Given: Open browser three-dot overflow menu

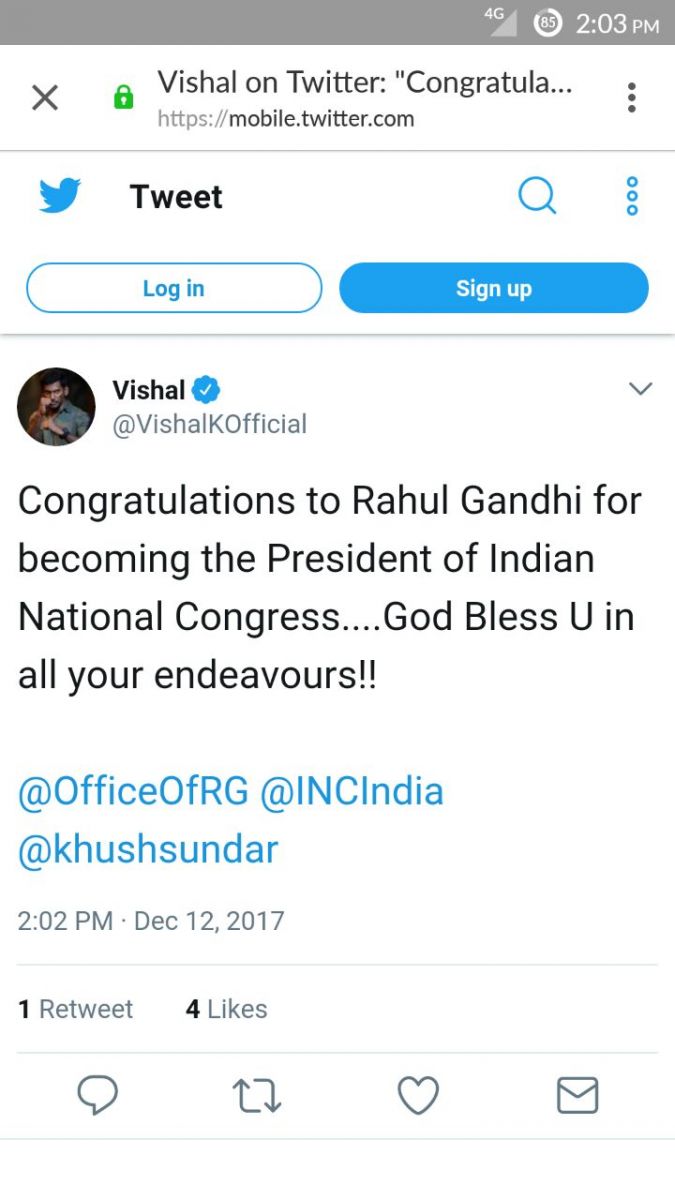Looking at the screenshot, I should coord(631,98).
